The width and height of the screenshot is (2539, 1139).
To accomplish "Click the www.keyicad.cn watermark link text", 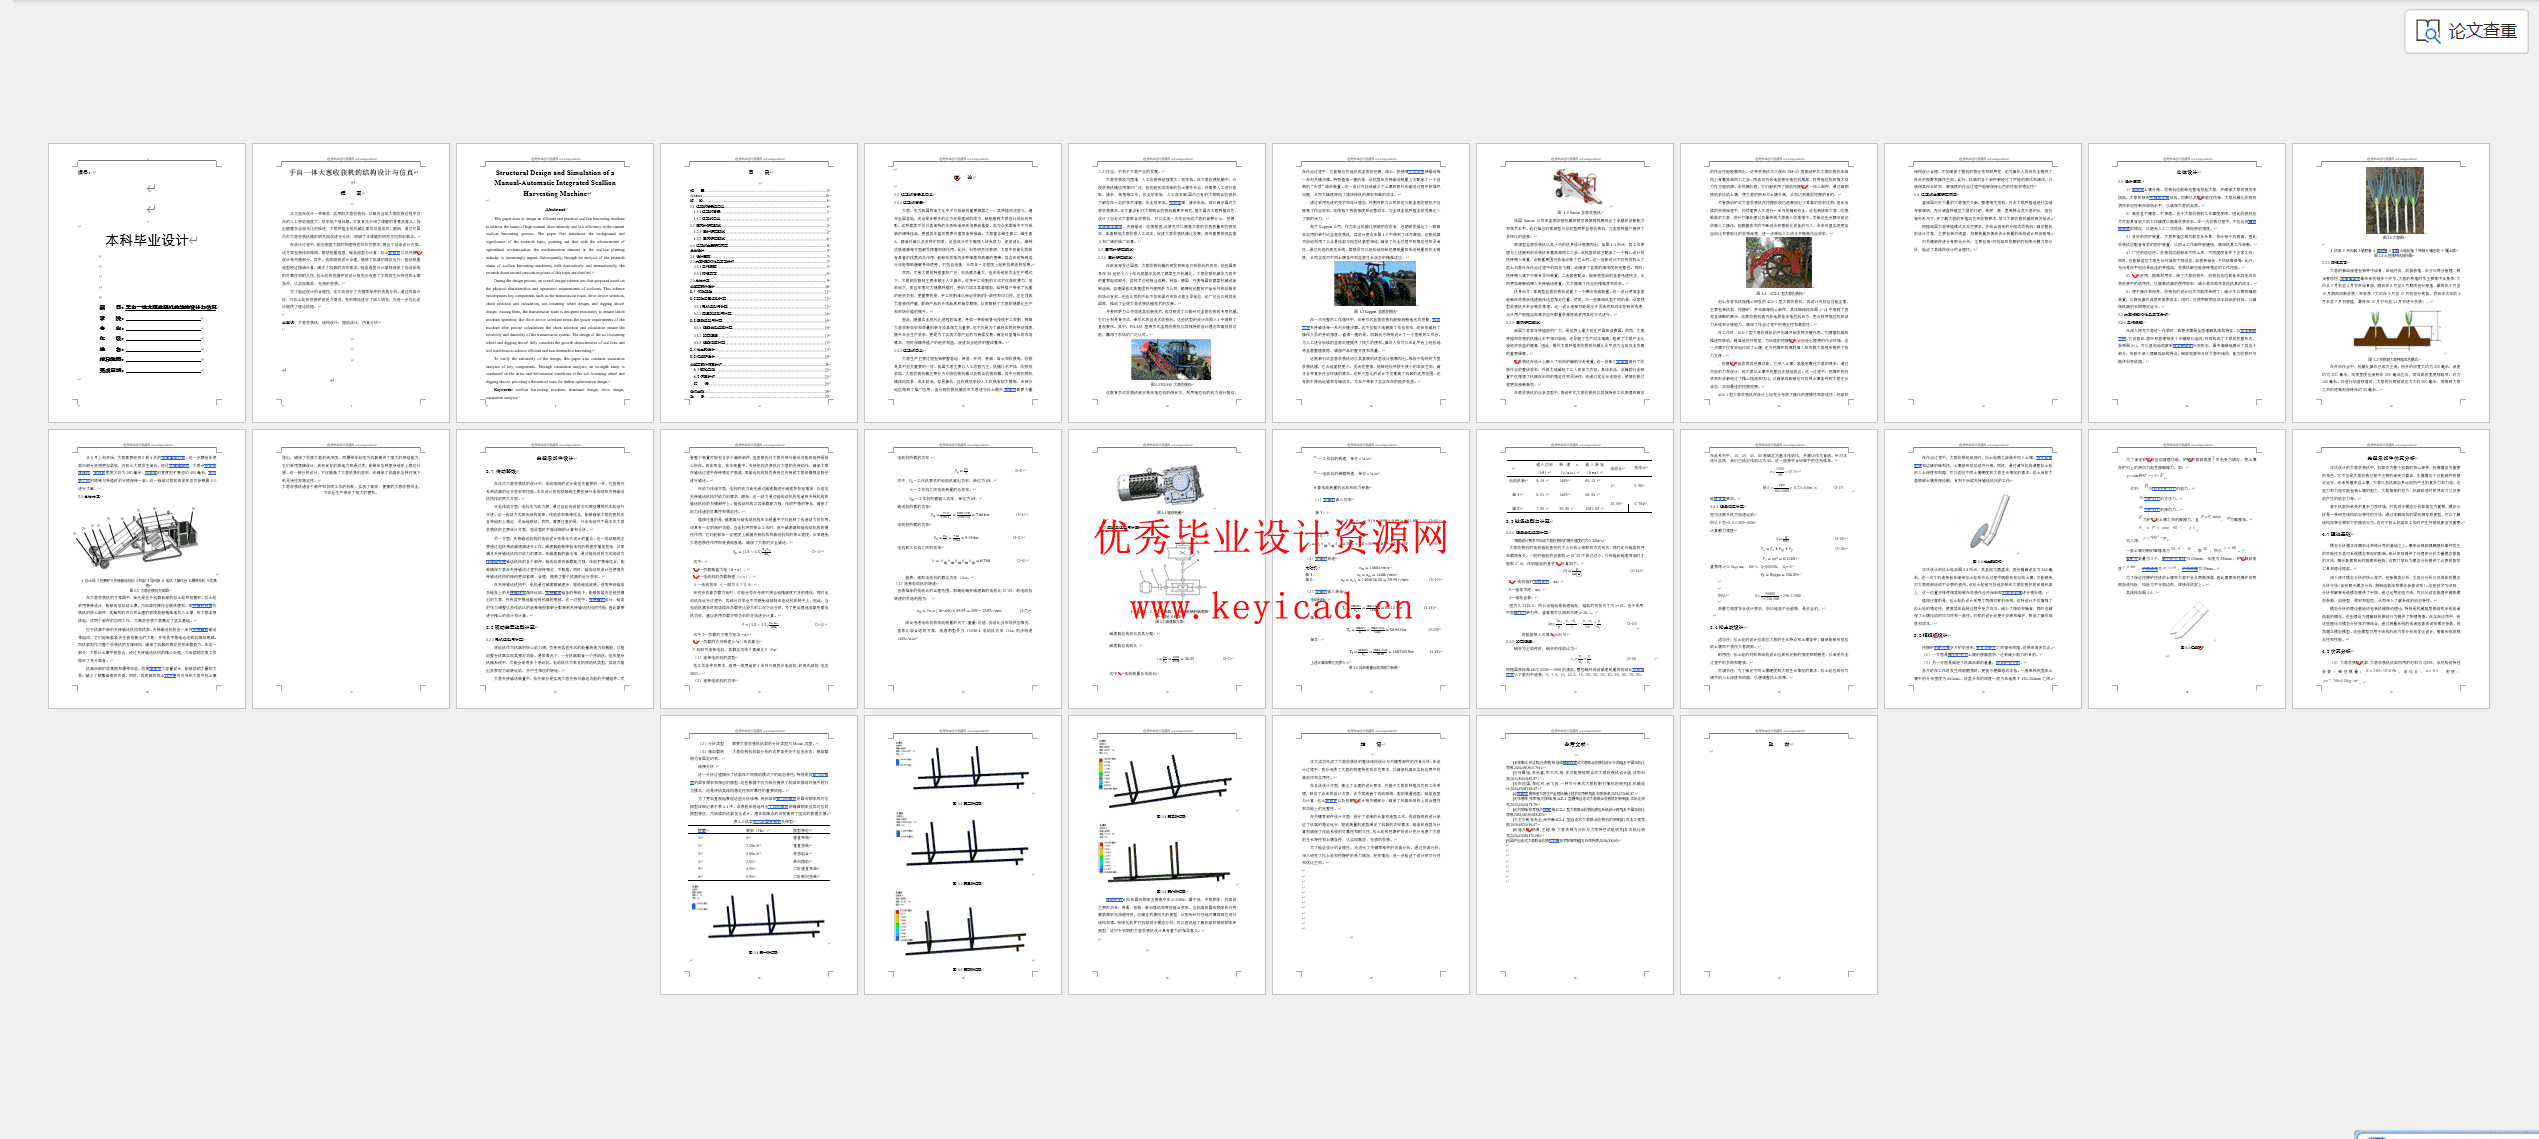I will pyautogui.click(x=1270, y=607).
